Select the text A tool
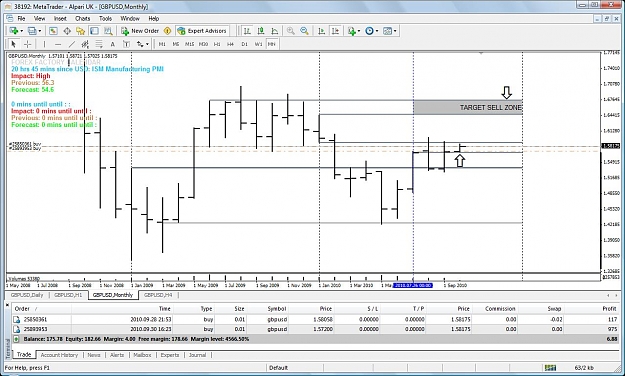The image size is (625, 376). (112, 44)
